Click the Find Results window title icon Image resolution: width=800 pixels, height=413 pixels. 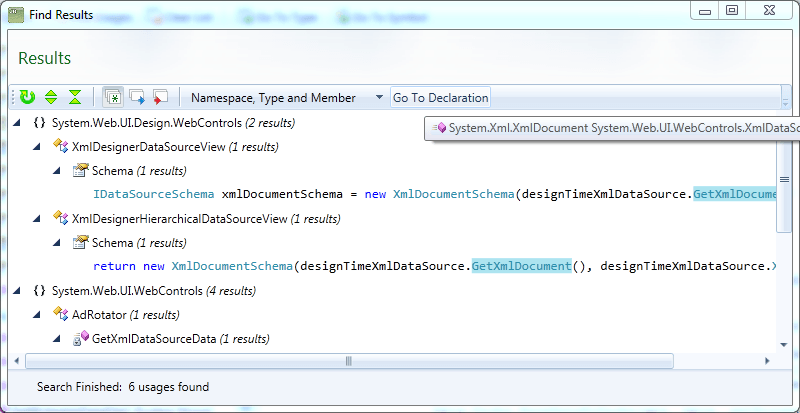17,15
